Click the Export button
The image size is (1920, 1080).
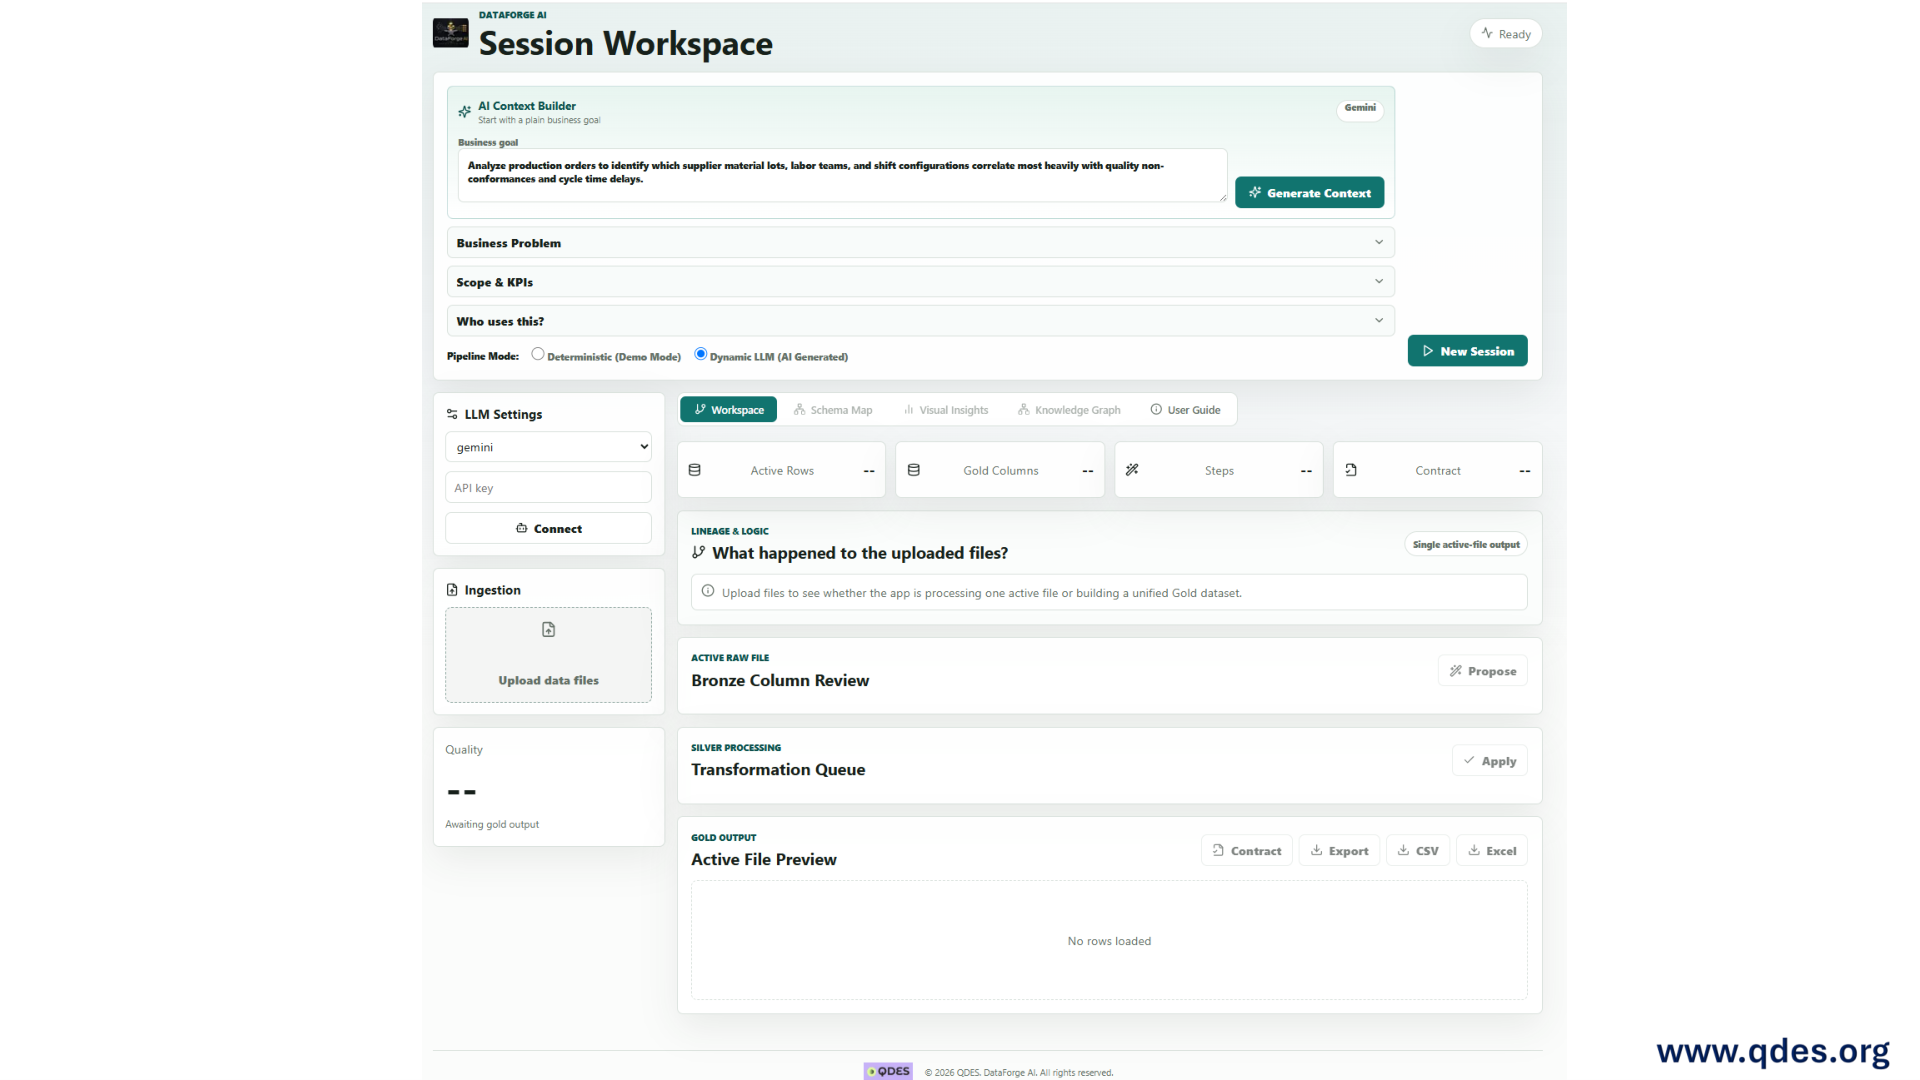(x=1339, y=851)
